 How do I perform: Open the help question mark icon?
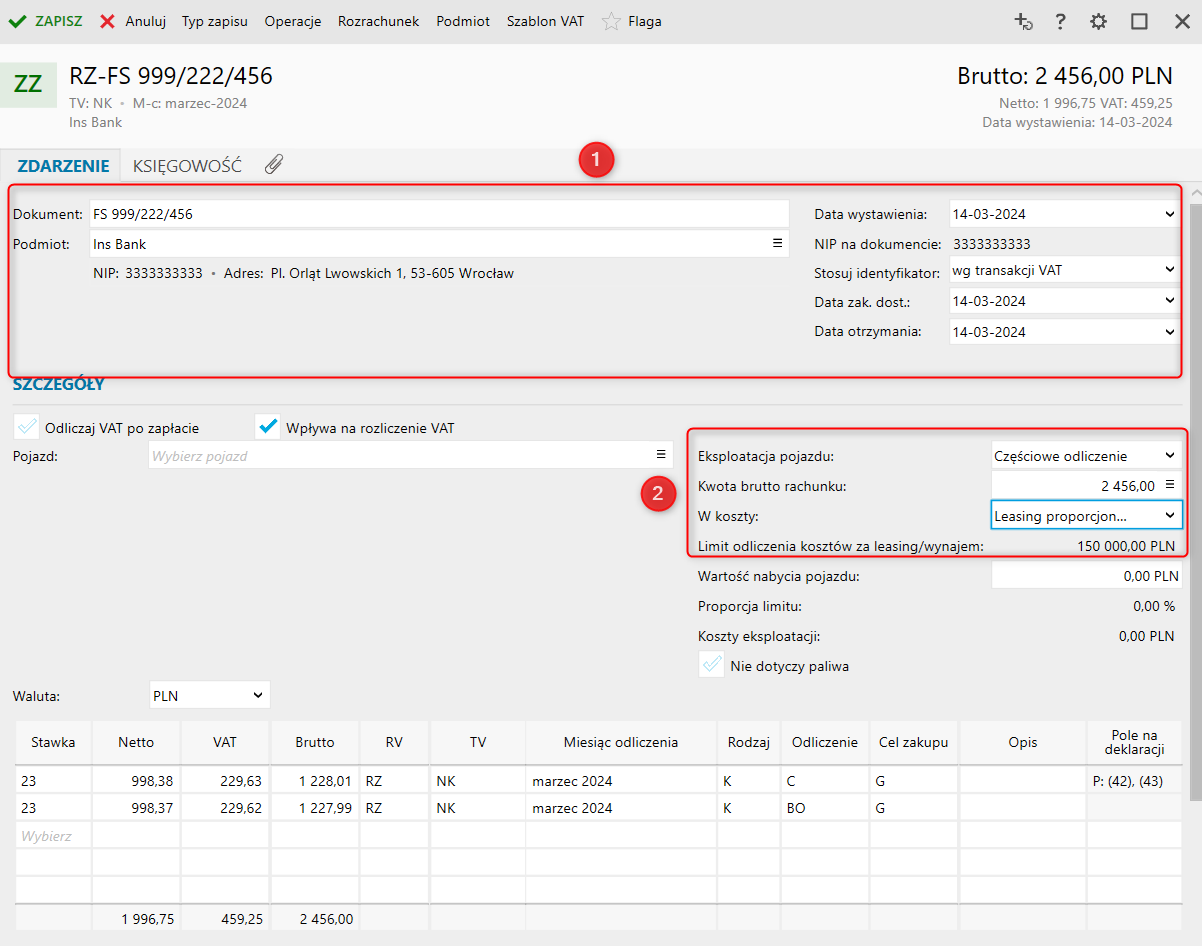1060,21
